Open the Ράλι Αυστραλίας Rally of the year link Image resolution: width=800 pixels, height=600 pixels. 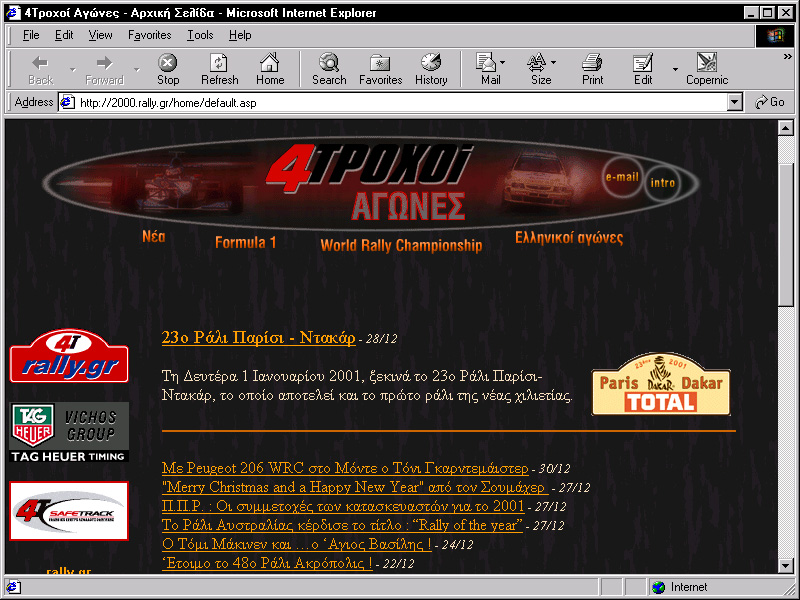[x=342, y=525]
